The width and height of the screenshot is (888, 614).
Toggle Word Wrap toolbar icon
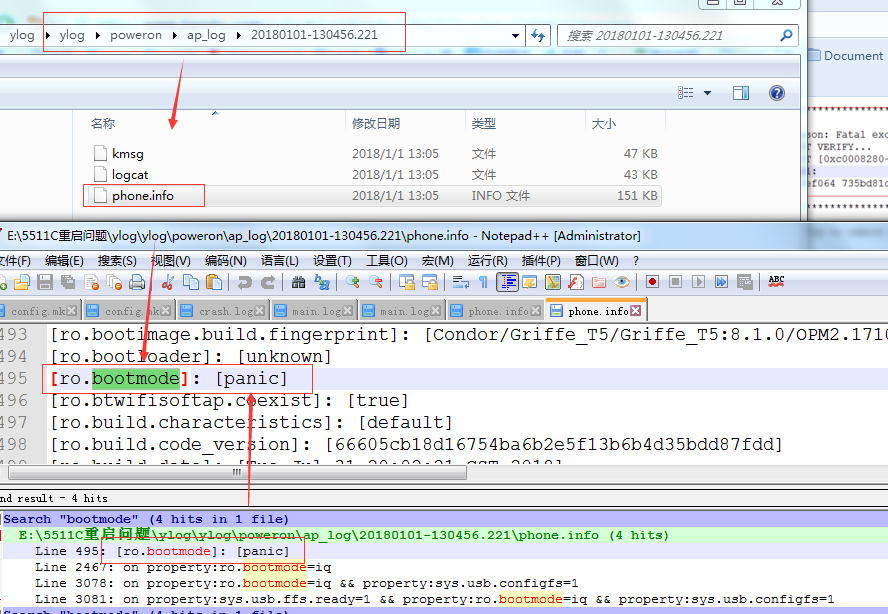click(x=460, y=282)
